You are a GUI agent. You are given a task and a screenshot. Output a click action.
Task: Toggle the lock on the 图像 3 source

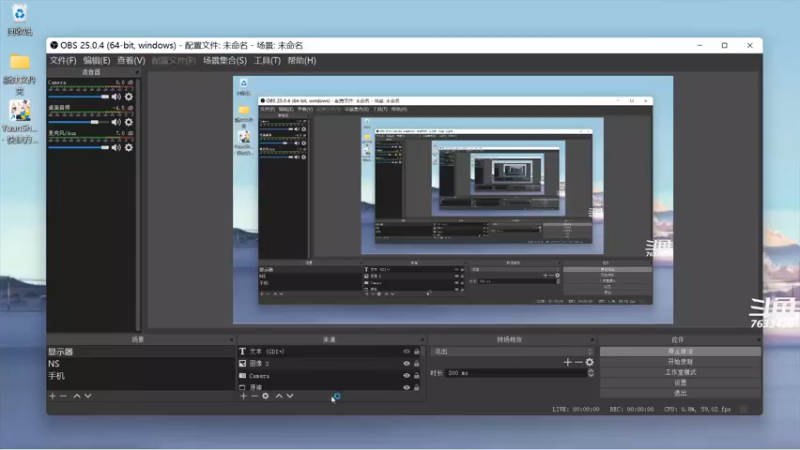click(x=417, y=364)
